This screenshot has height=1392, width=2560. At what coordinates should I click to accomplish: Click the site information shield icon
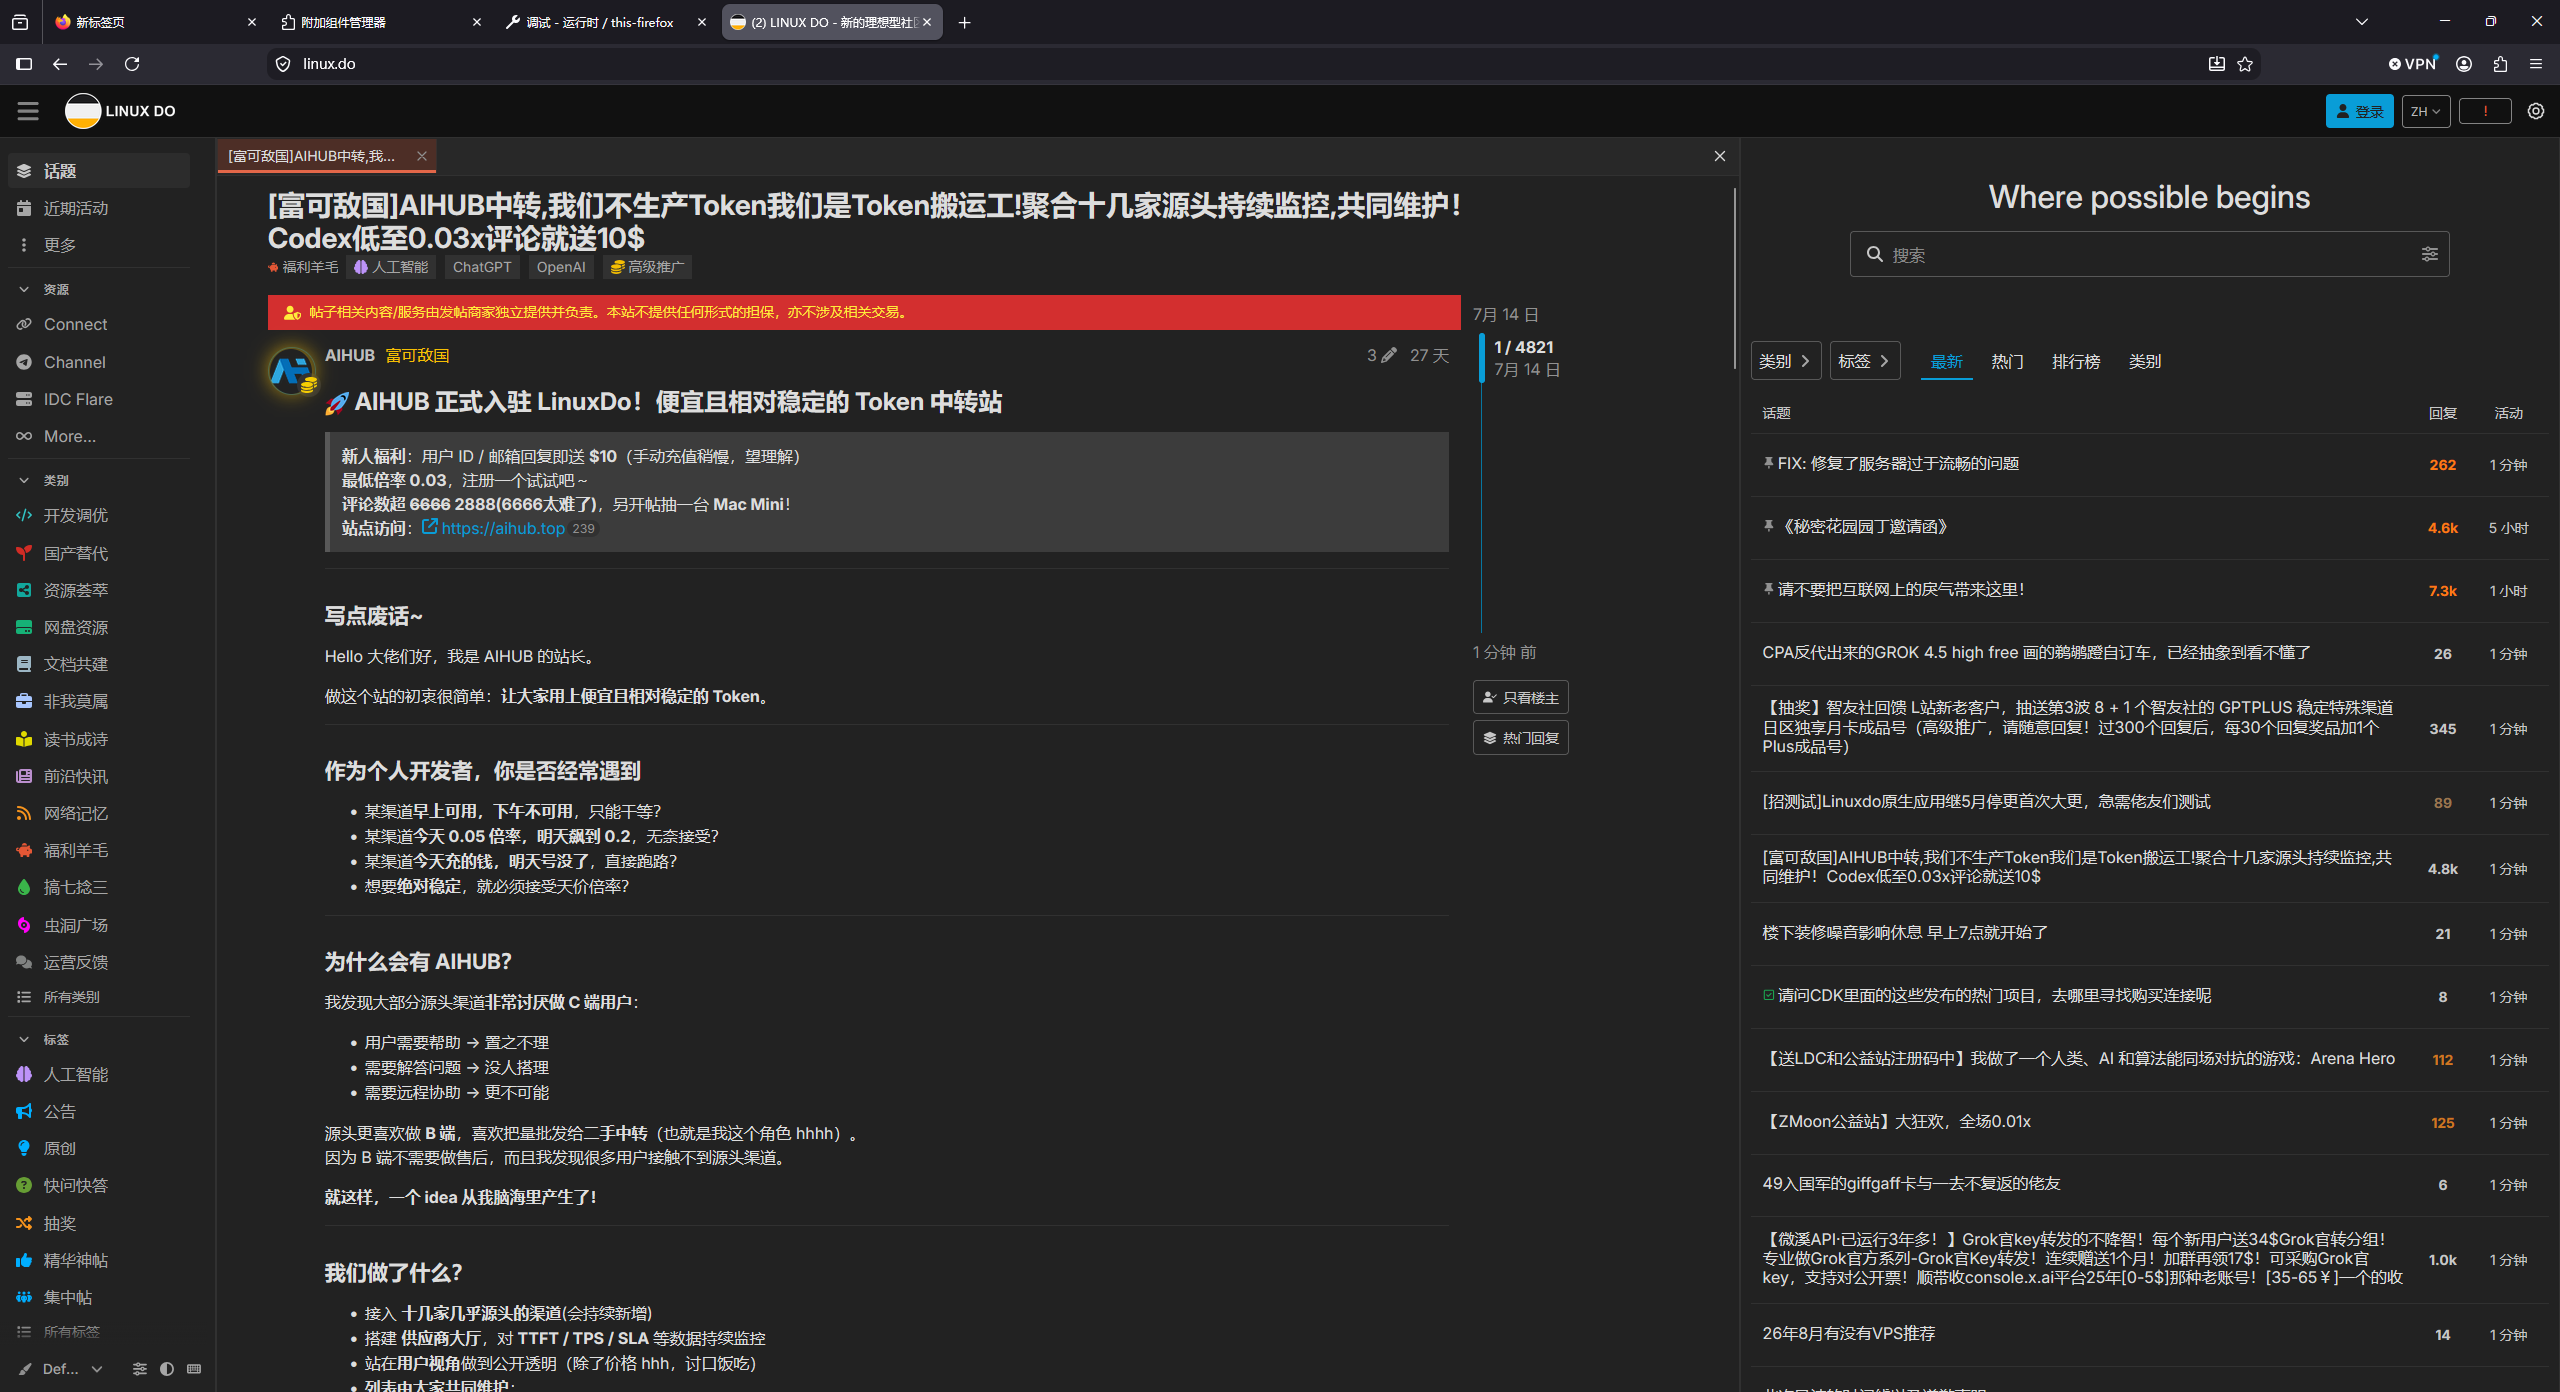coord(283,64)
